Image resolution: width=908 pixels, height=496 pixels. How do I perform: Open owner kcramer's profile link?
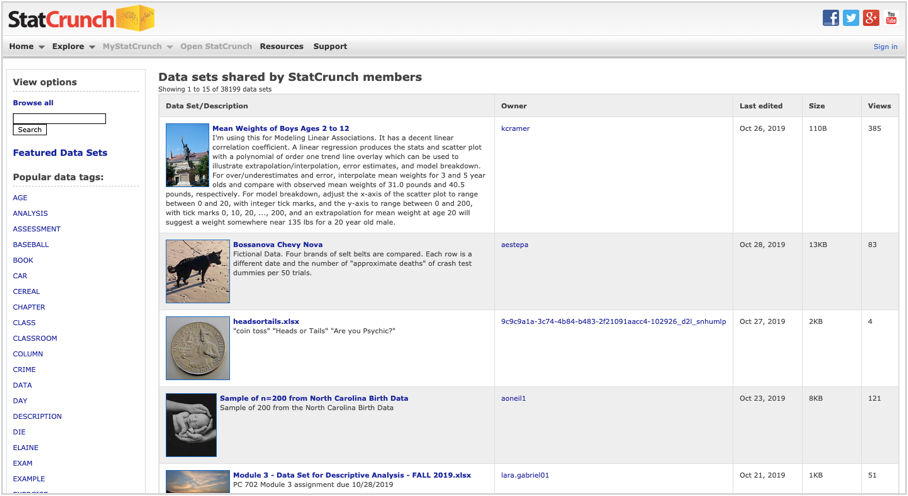515,129
